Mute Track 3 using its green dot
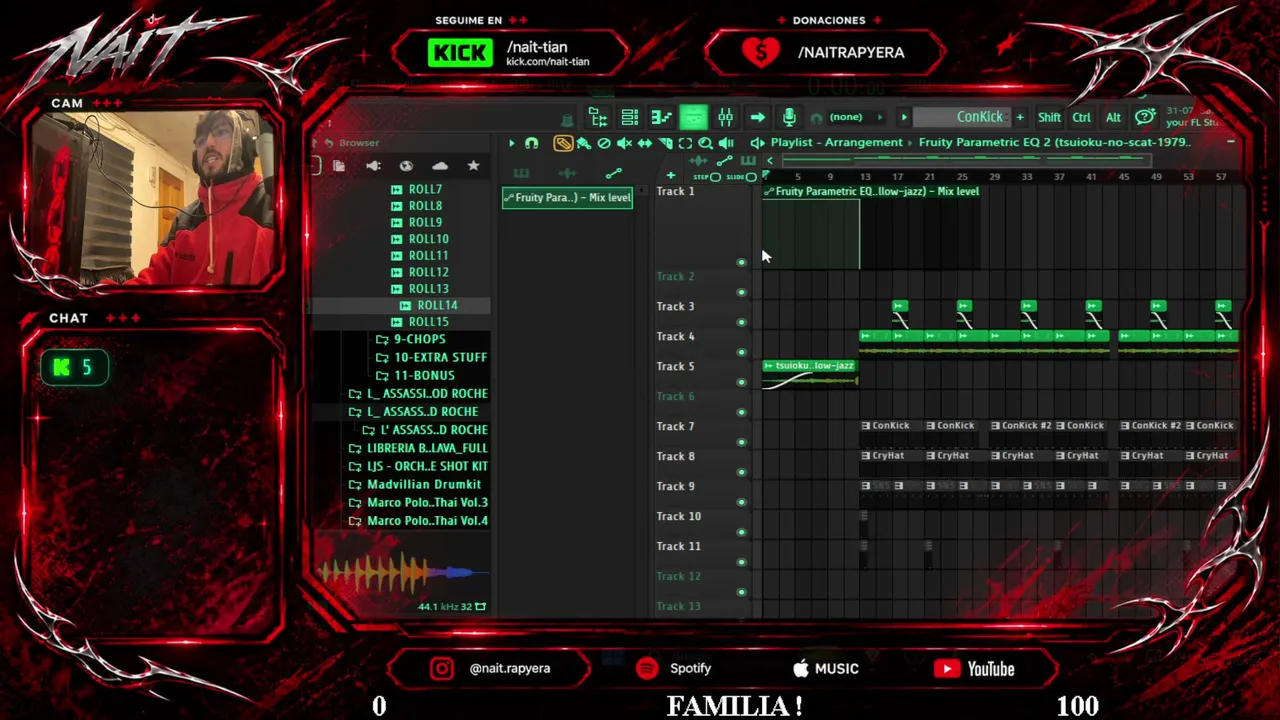 pos(741,322)
